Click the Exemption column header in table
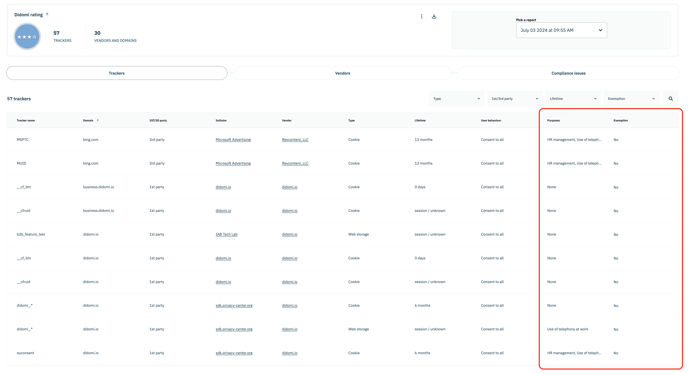The image size is (688, 373). (x=620, y=120)
